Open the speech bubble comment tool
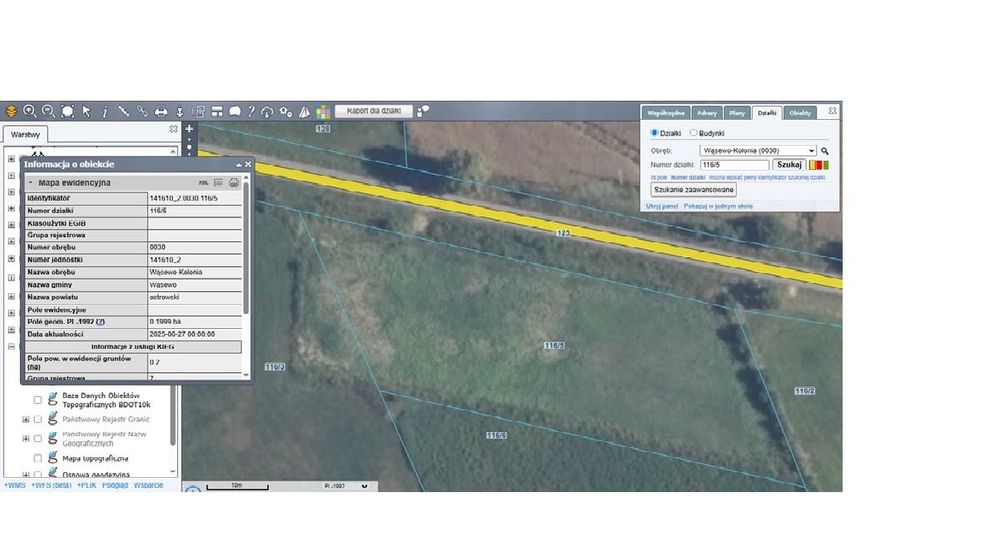Image resolution: width=1000 pixels, height=557 pixels. pos(235,111)
